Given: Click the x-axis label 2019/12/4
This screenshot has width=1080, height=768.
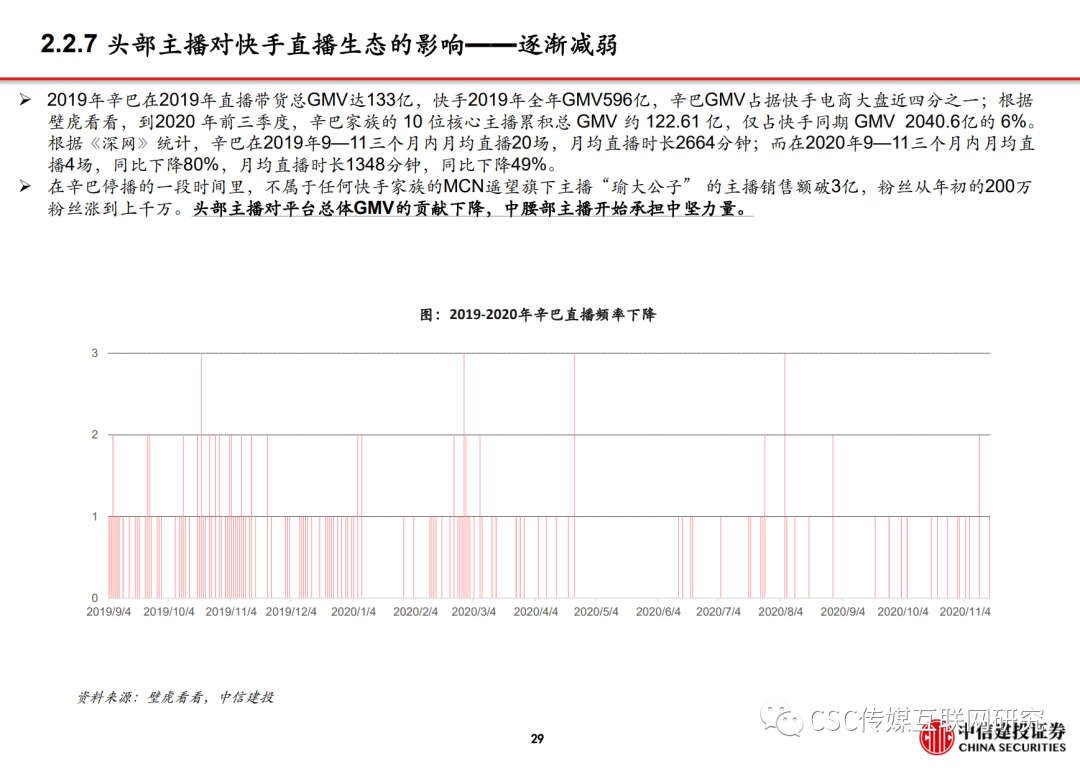Looking at the screenshot, I should [291, 612].
